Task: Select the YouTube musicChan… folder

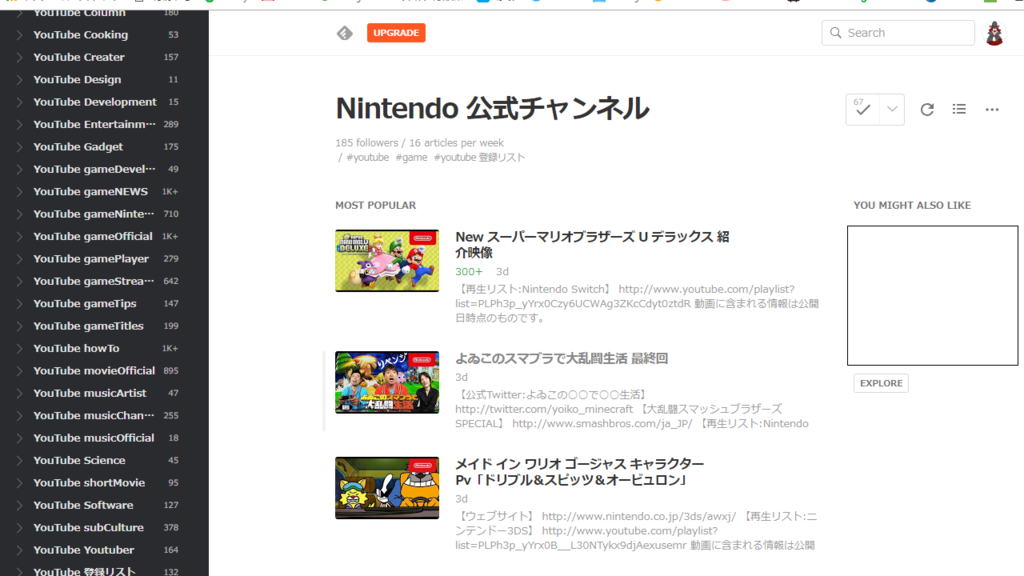Action: [94, 415]
